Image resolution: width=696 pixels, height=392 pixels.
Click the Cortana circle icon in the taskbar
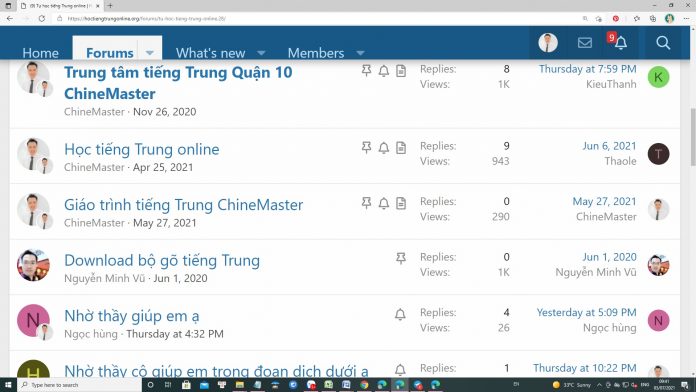click(150, 384)
